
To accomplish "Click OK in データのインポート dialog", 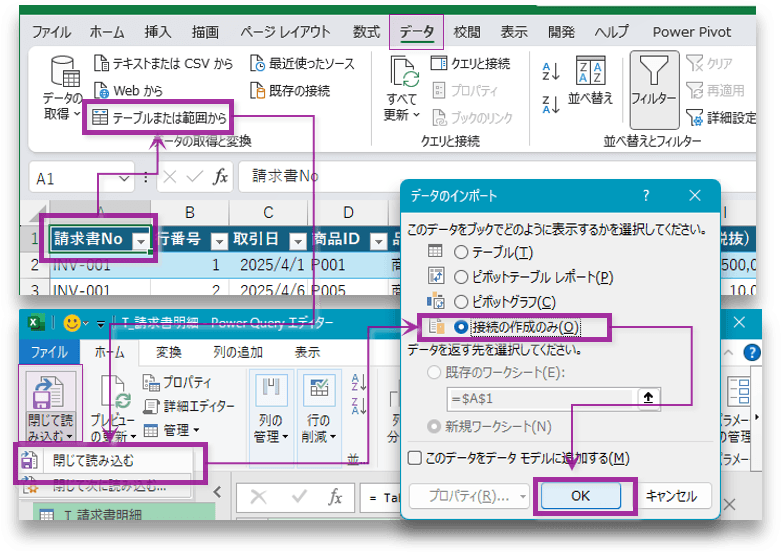I will pos(580,496).
